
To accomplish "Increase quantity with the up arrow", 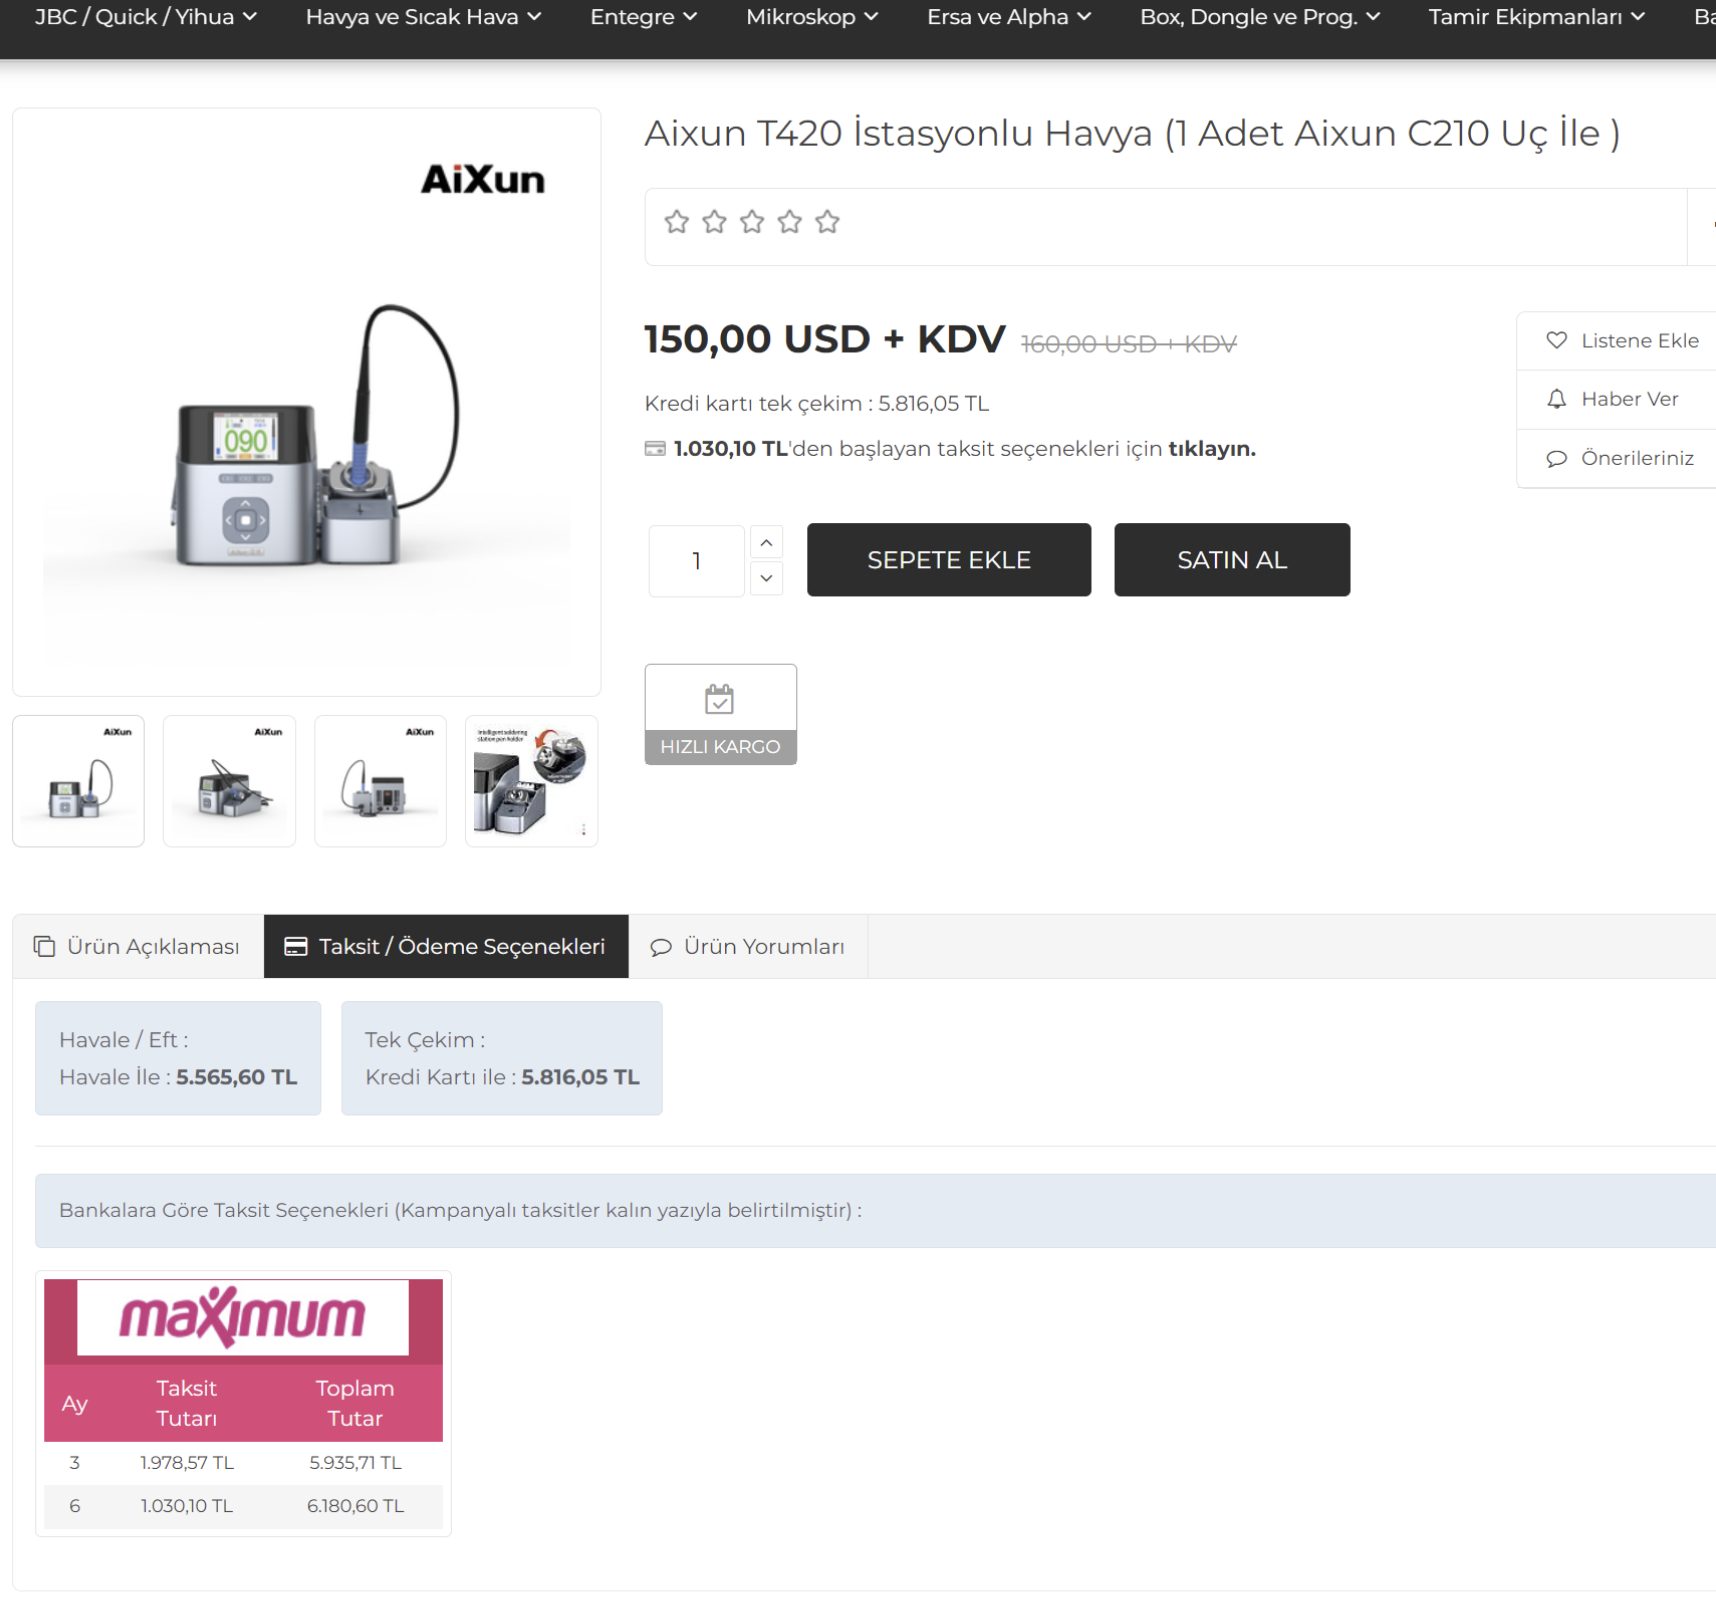I will (x=766, y=543).
